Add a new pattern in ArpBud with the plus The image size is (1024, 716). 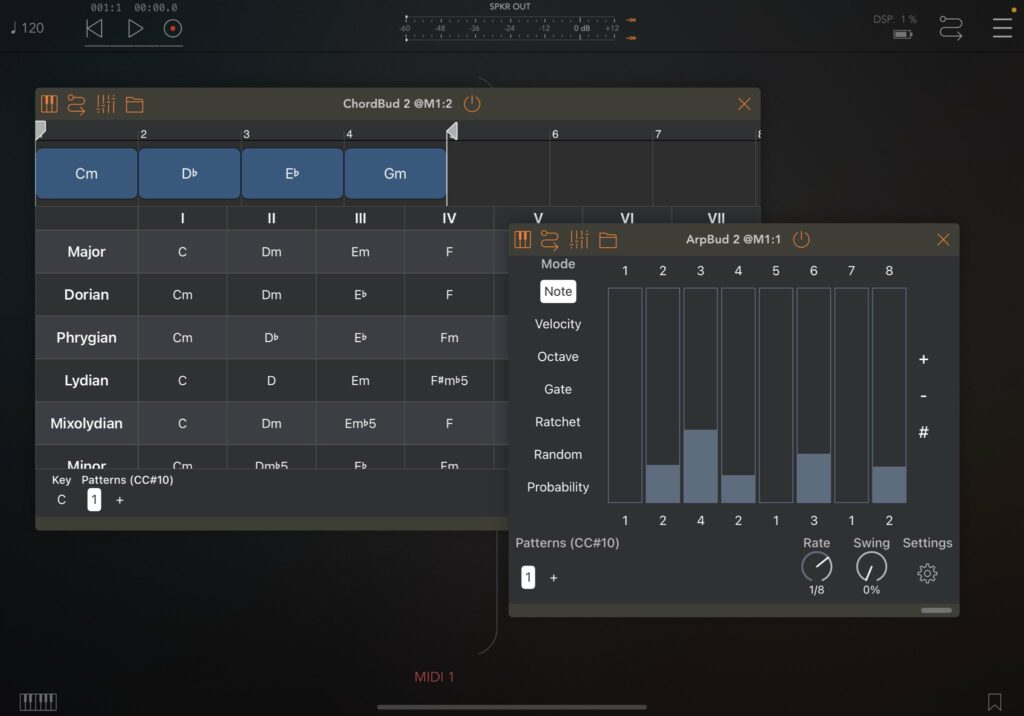pyautogui.click(x=554, y=577)
